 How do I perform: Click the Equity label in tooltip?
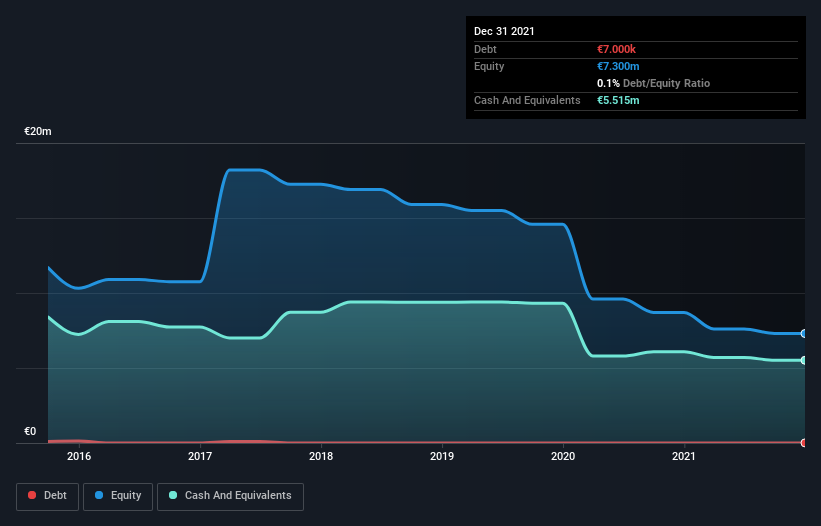click(489, 66)
